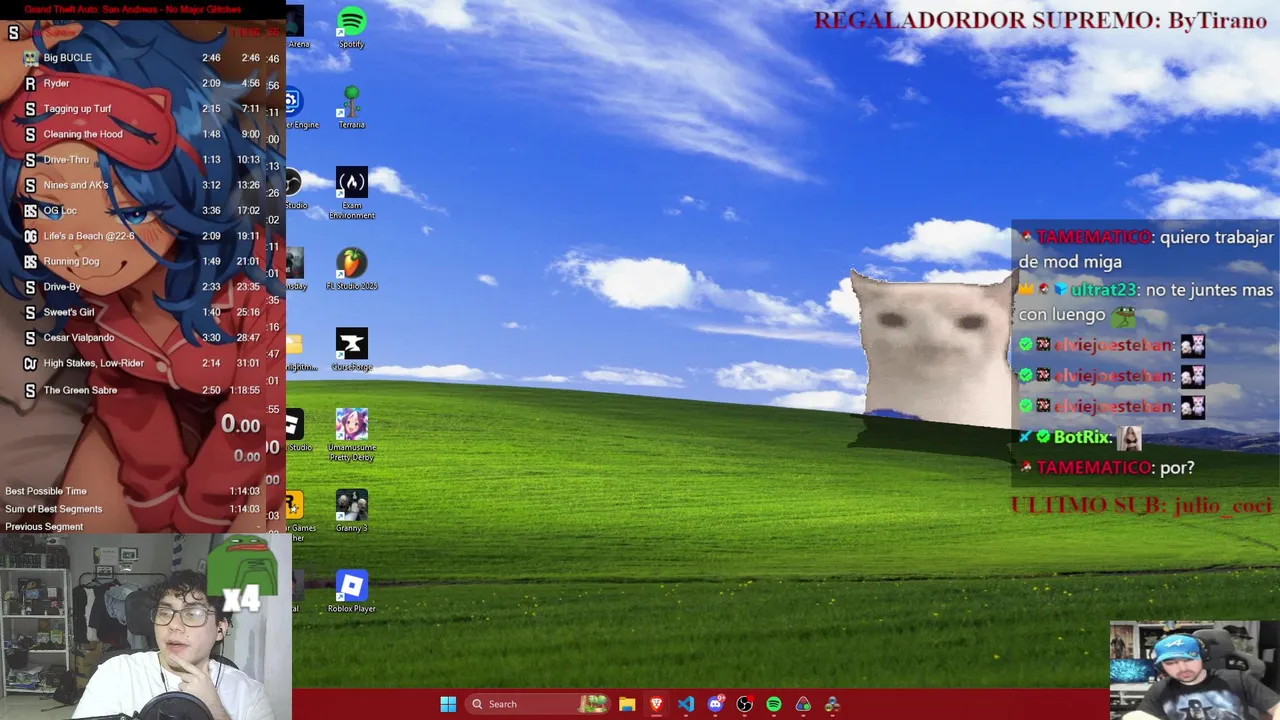Launch FL Studio 2025 desktop icon
Image resolution: width=1280 pixels, height=720 pixels.
[x=351, y=269]
